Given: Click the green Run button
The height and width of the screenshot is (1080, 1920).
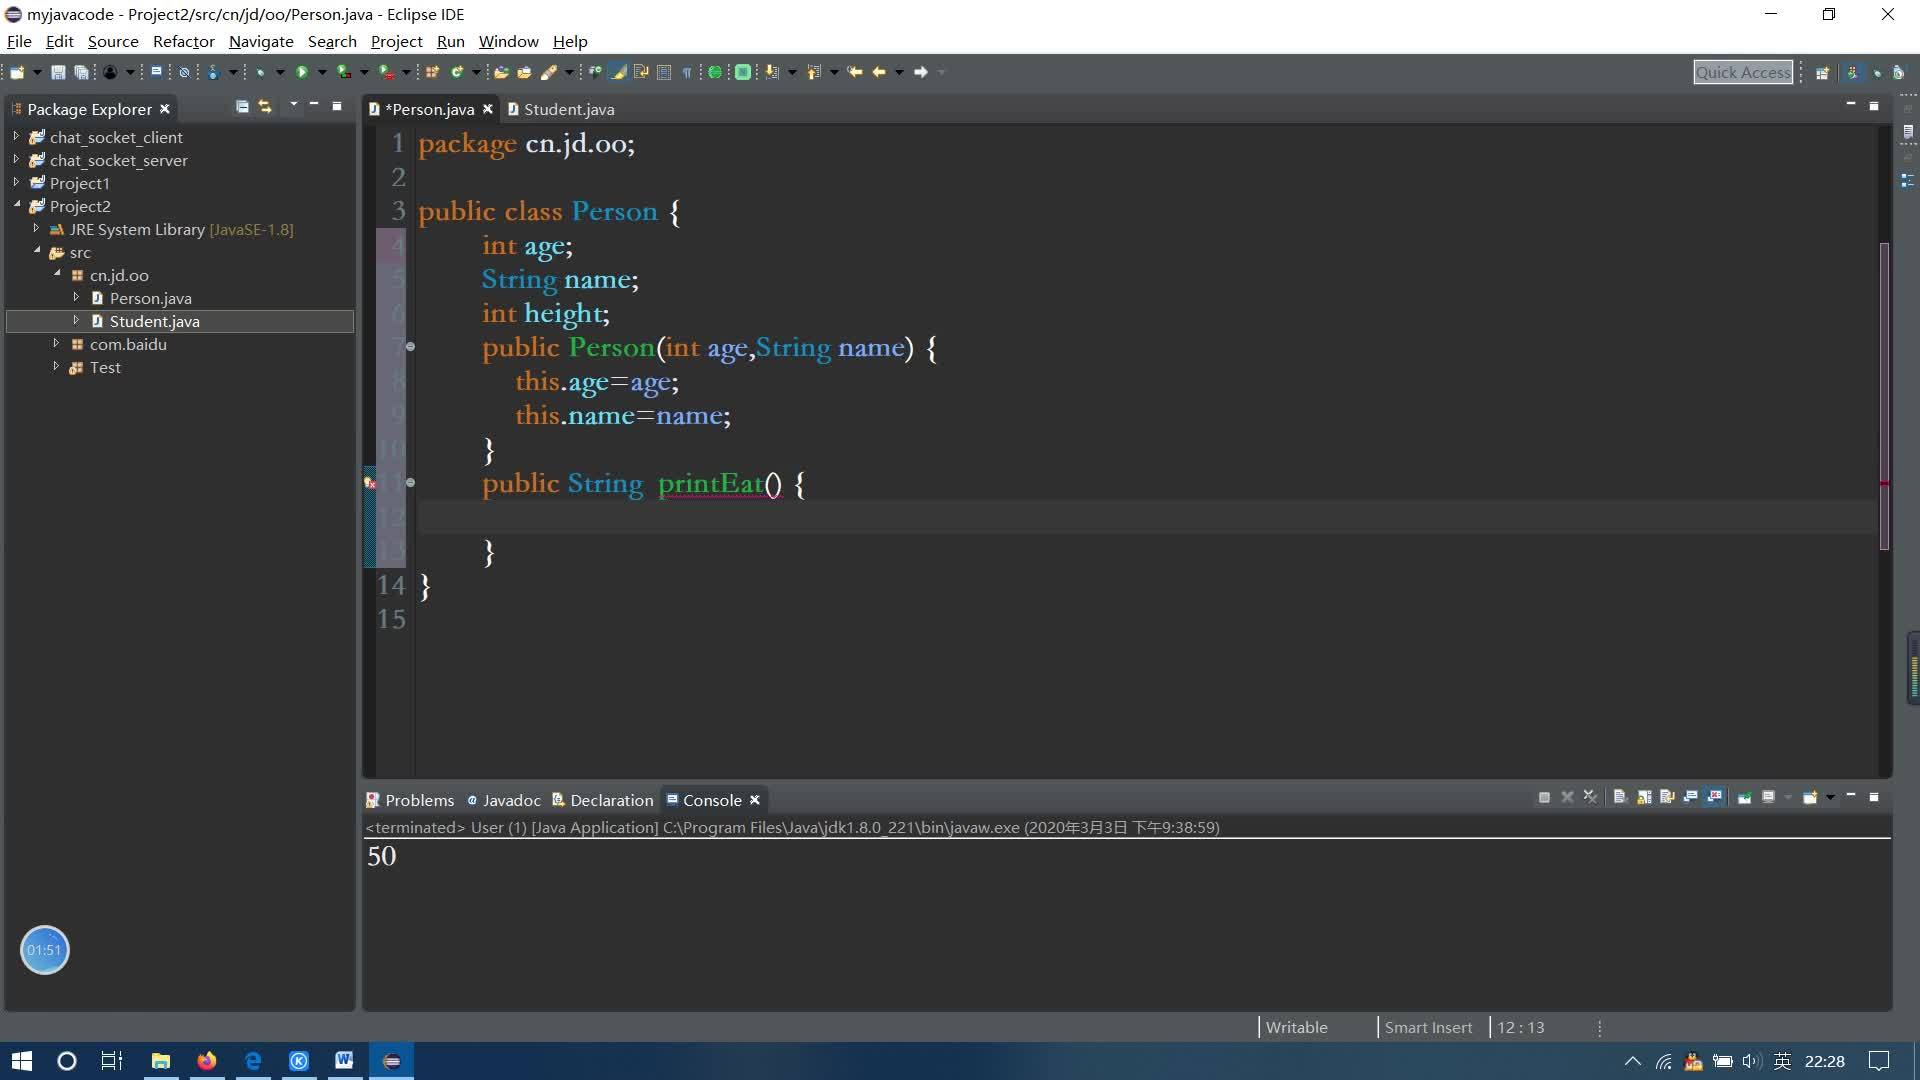Looking at the screenshot, I should (301, 72).
